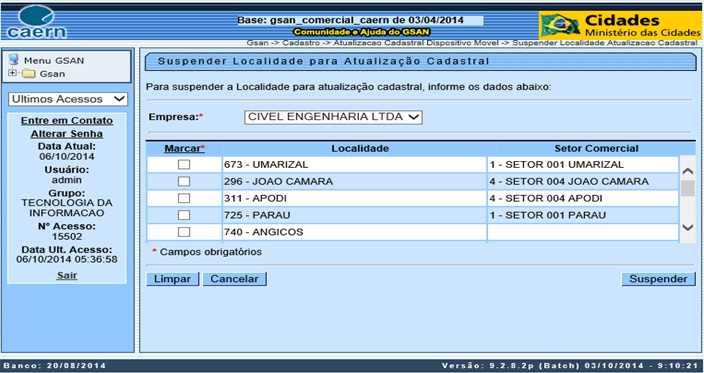Click the Localidade column header

coord(360,149)
